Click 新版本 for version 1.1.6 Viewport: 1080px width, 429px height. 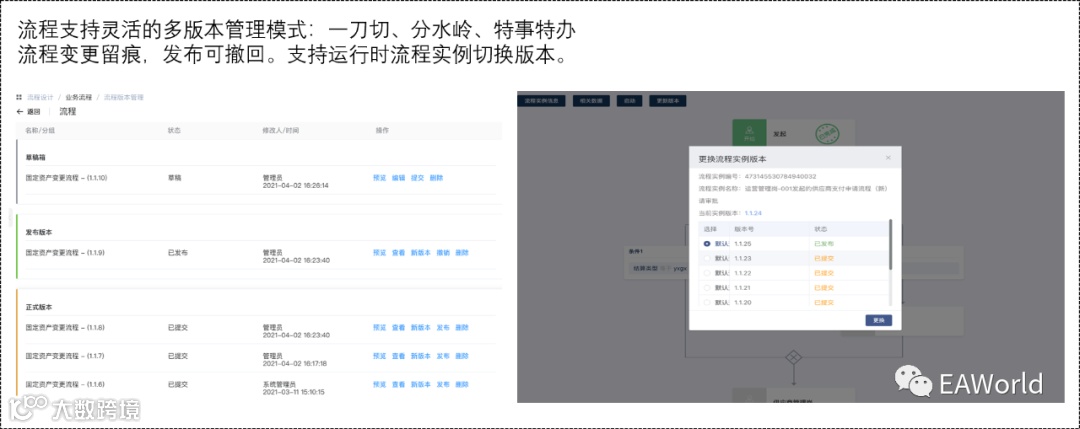pyautogui.click(x=420, y=384)
